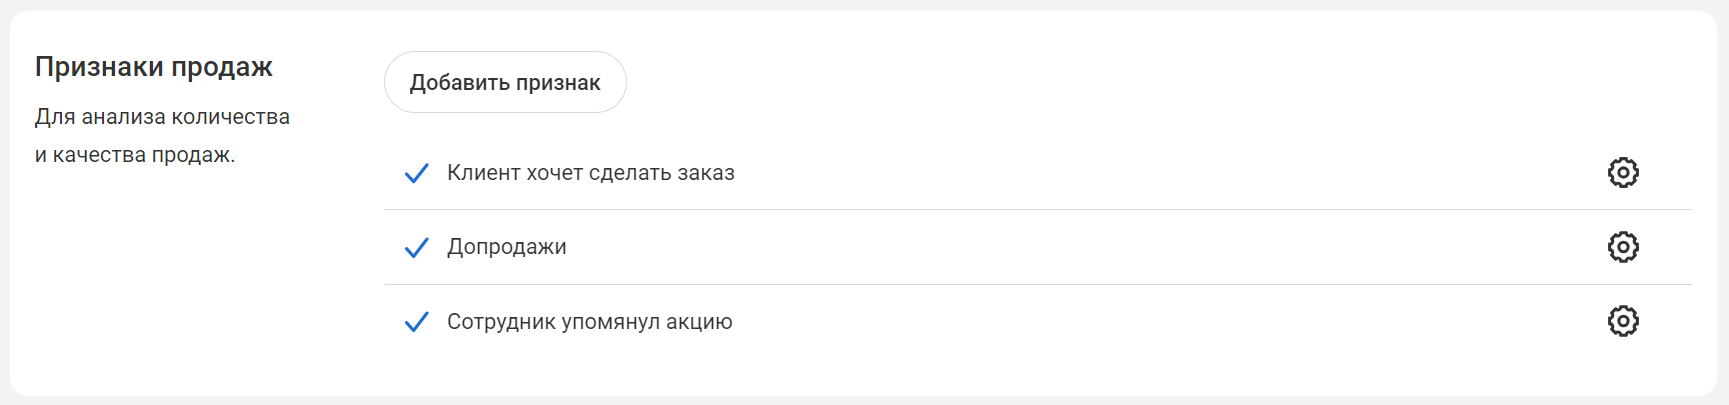This screenshot has width=1729, height=405.
Task: Click blue checkmark icon beside Сотрудник упомянул акцию
Action: click(x=416, y=321)
